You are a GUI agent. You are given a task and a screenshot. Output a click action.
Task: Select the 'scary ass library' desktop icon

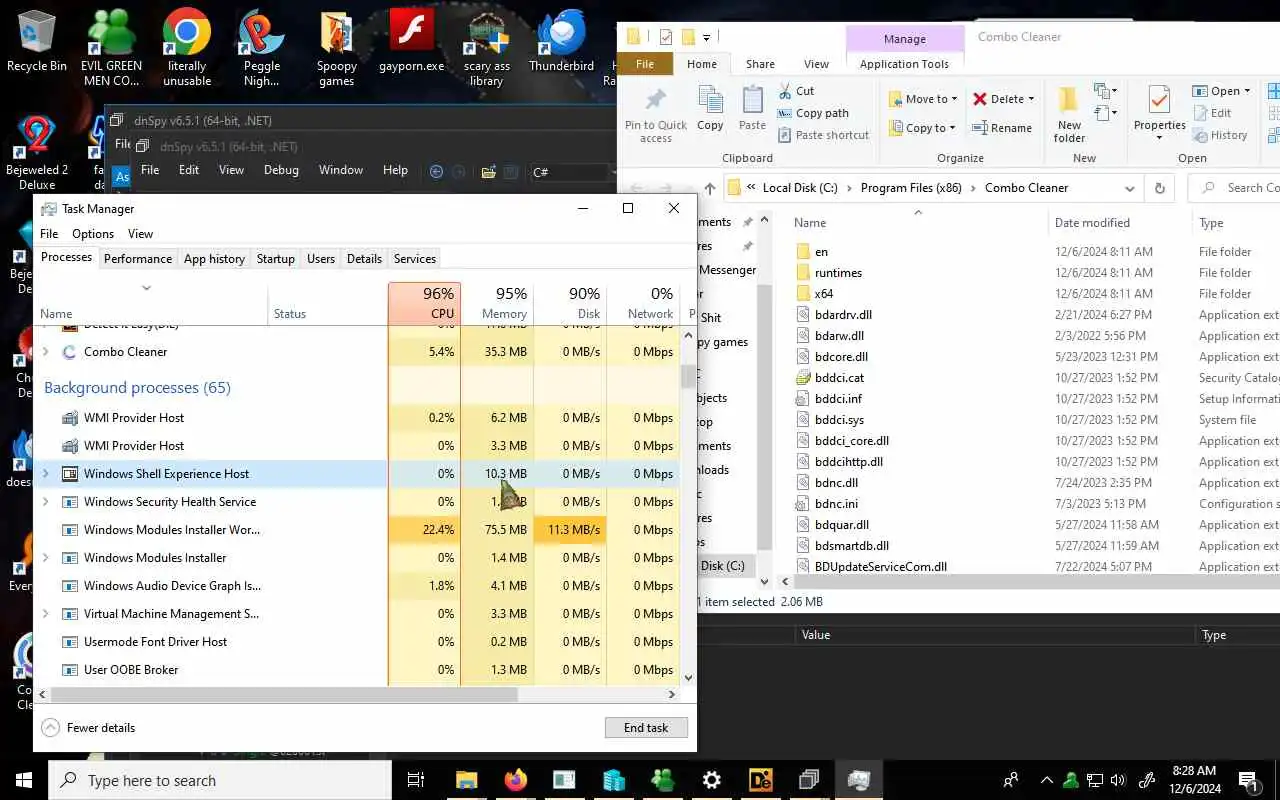487,47
